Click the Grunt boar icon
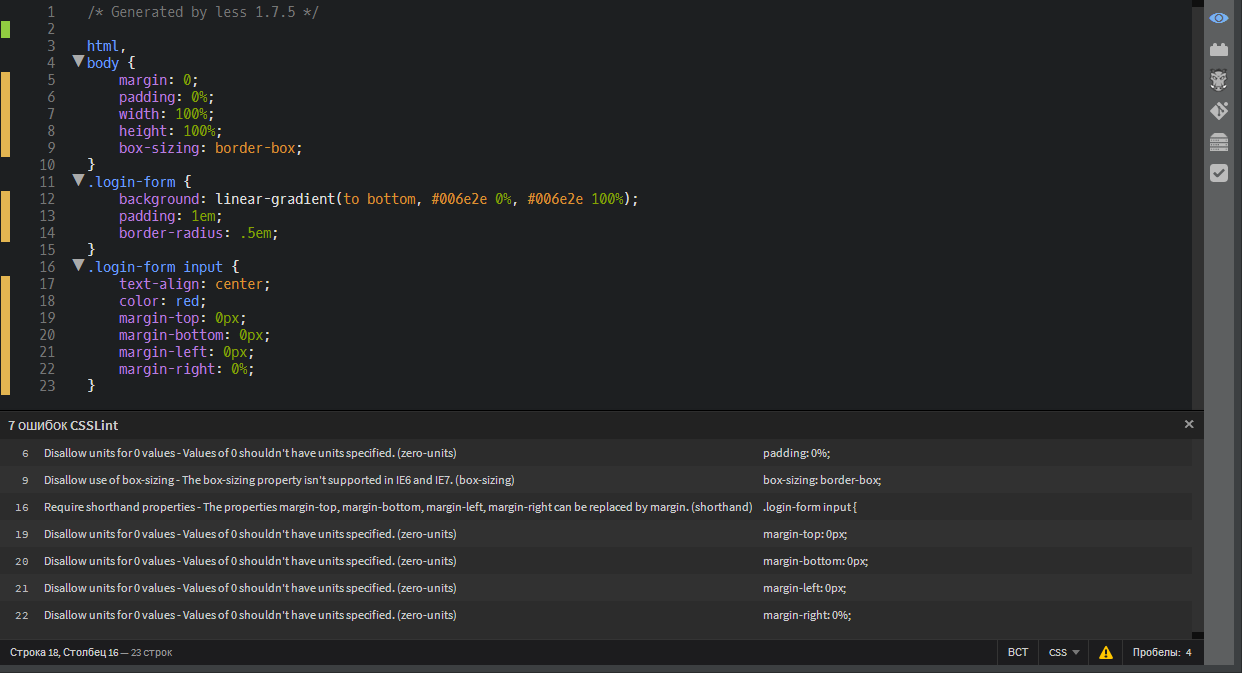The image size is (1242, 673). [1218, 80]
